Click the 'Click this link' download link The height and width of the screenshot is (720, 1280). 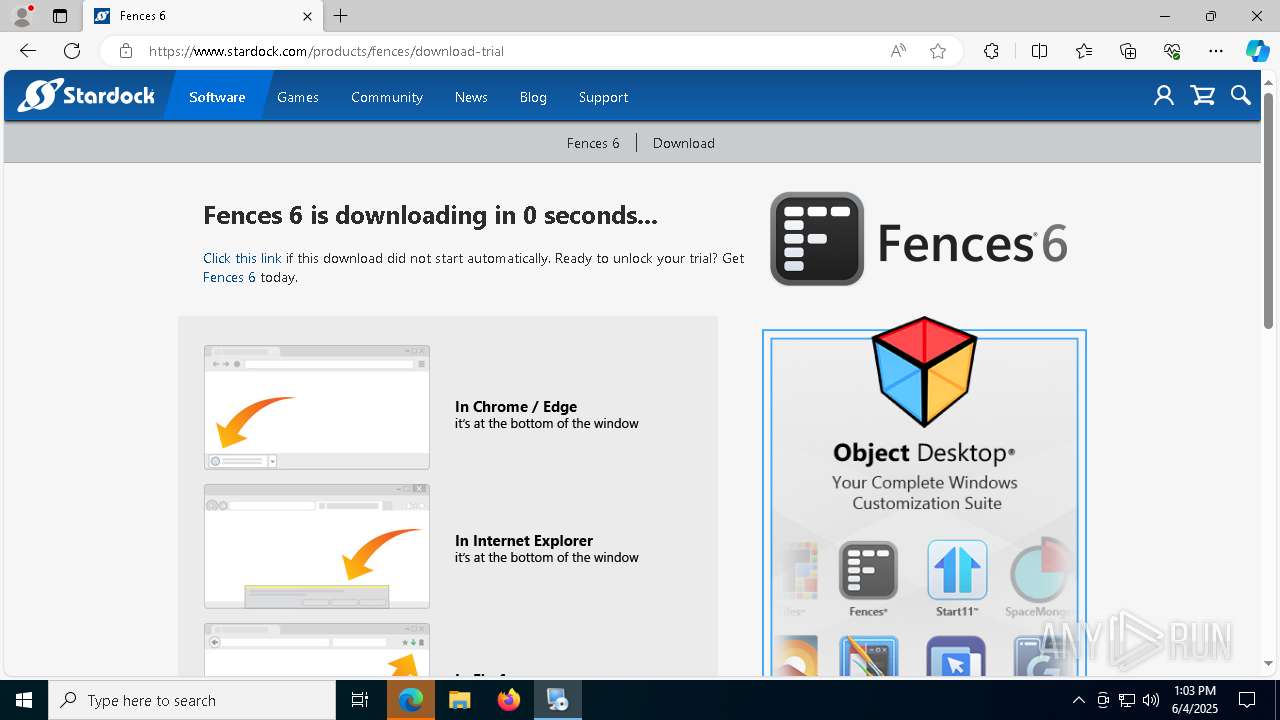[x=242, y=258]
